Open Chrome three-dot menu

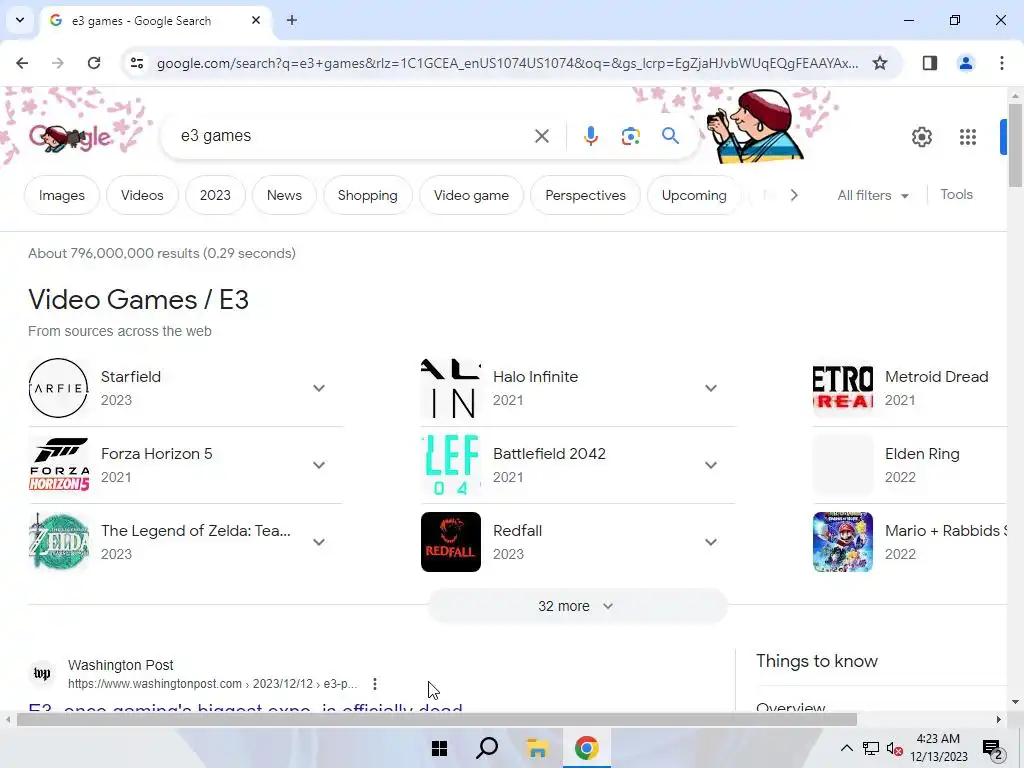pos(1002,63)
